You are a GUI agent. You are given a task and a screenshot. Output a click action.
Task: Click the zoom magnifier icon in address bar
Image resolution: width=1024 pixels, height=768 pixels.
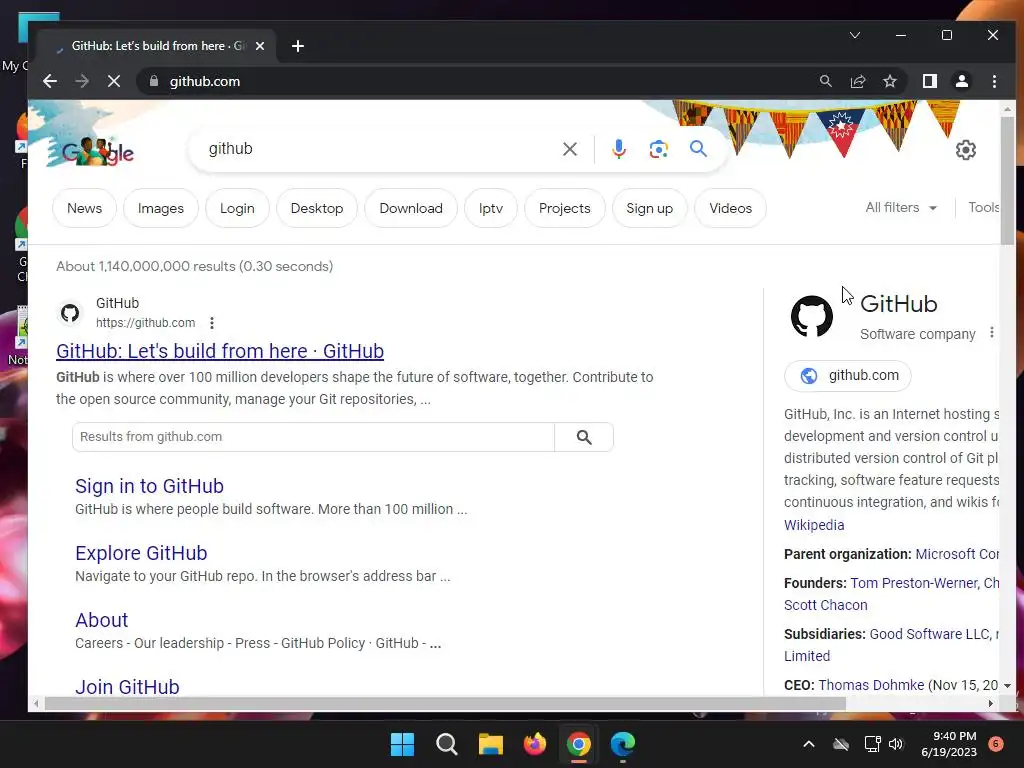(825, 81)
